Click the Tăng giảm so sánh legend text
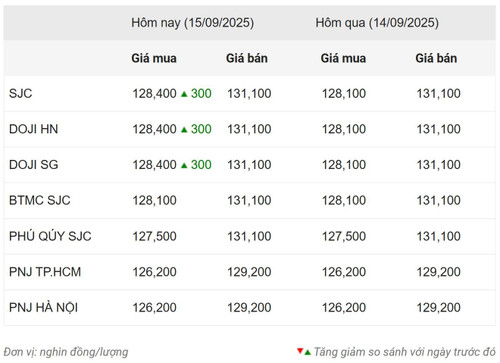The image size is (500, 363). click(x=405, y=352)
